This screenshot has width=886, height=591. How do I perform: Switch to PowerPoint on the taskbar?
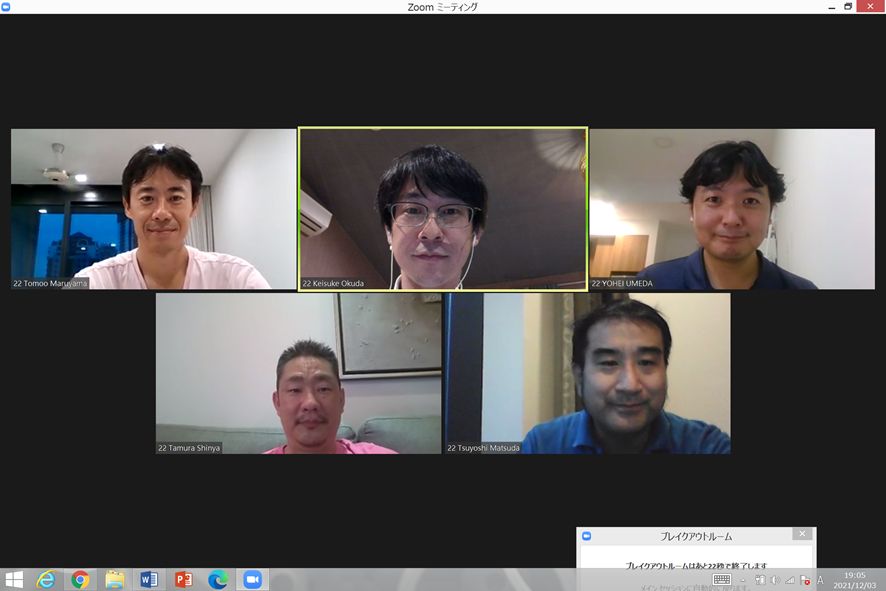click(x=184, y=580)
